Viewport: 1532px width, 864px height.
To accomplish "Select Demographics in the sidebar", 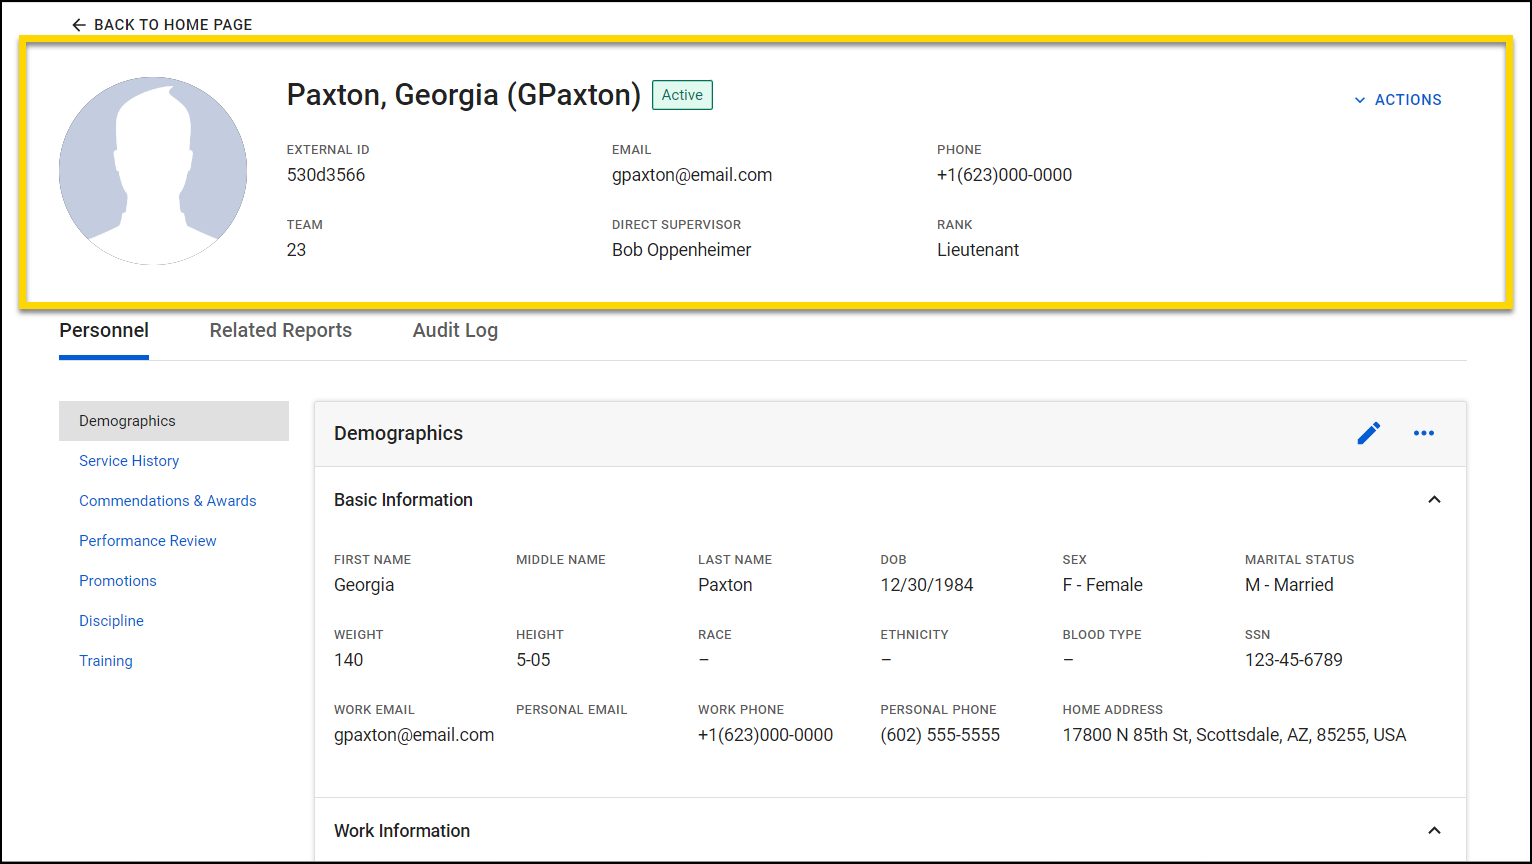I will pyautogui.click(x=127, y=420).
